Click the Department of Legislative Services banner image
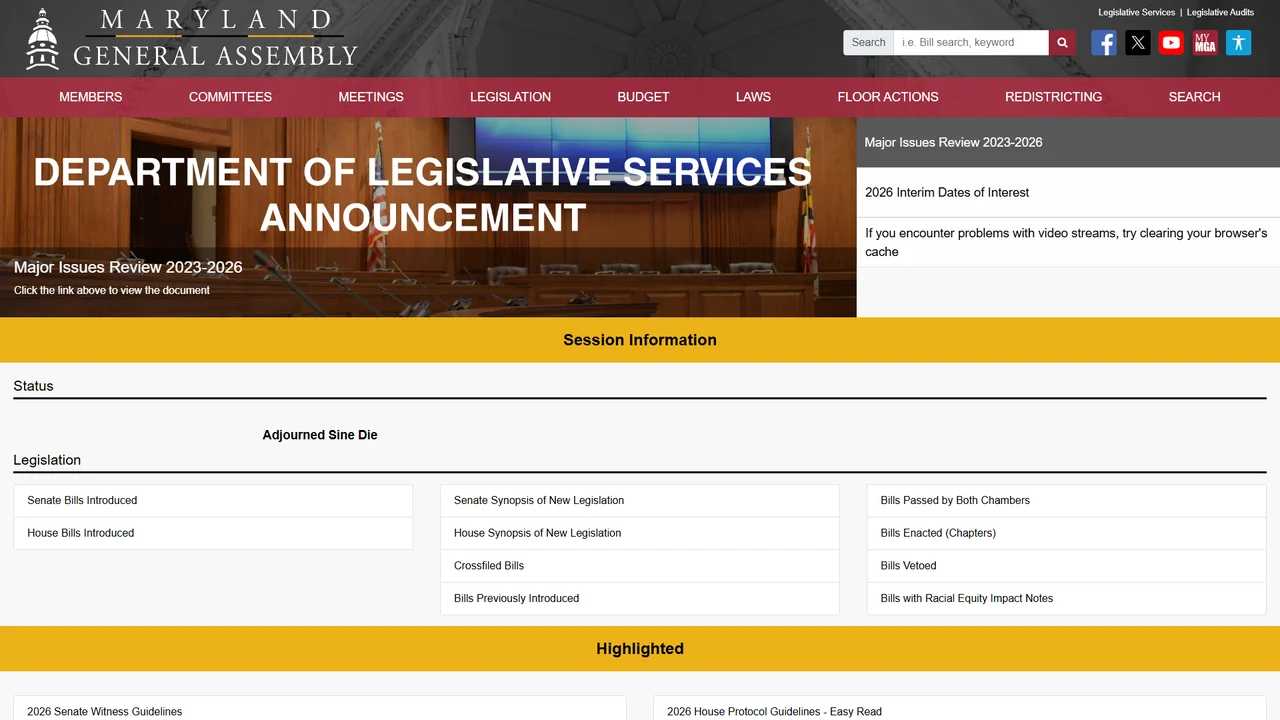 428,217
